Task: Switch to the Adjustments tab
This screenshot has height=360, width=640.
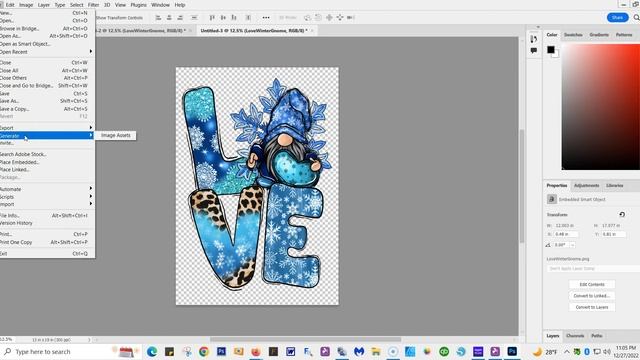Action: coord(587,185)
